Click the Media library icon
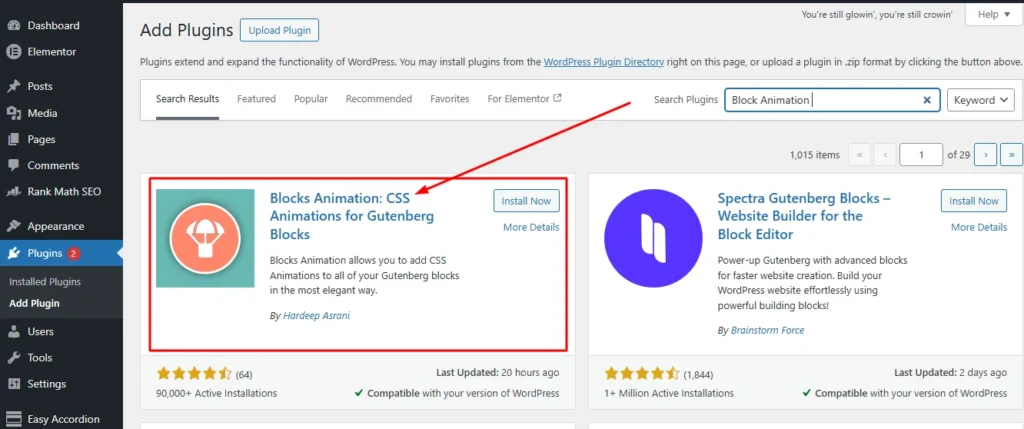The width and height of the screenshot is (1024, 429). (13, 113)
